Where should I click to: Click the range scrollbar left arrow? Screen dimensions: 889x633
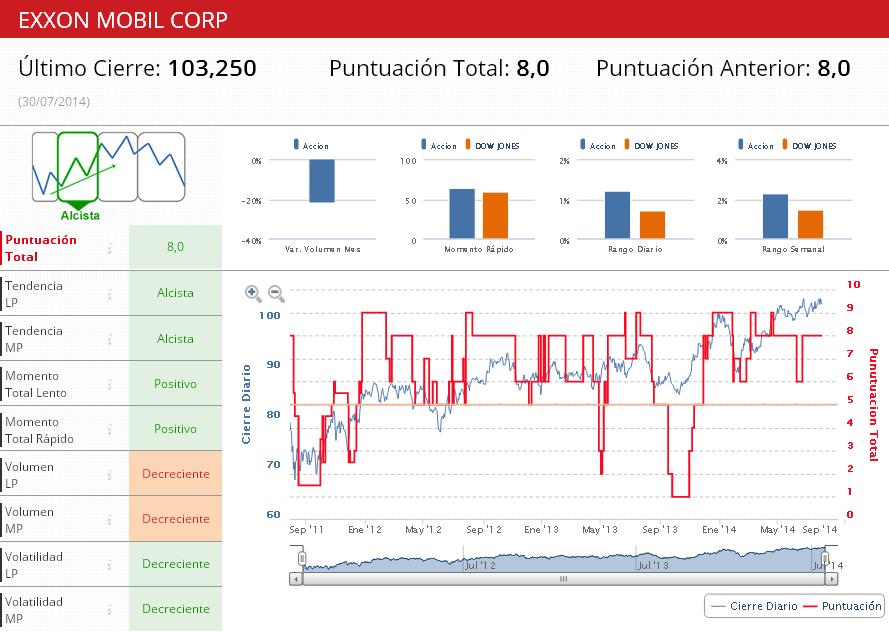click(x=295, y=579)
